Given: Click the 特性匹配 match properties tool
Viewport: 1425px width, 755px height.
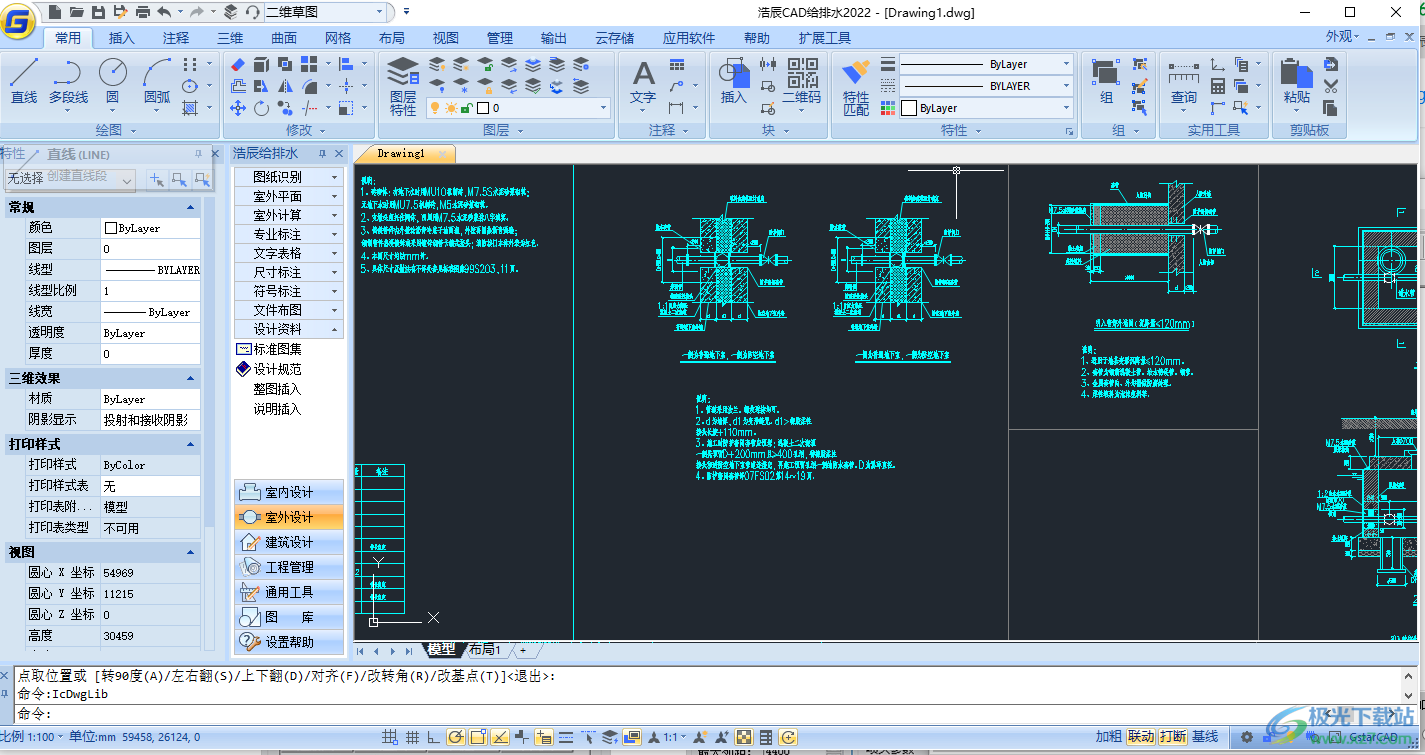Looking at the screenshot, I should tap(856, 87).
